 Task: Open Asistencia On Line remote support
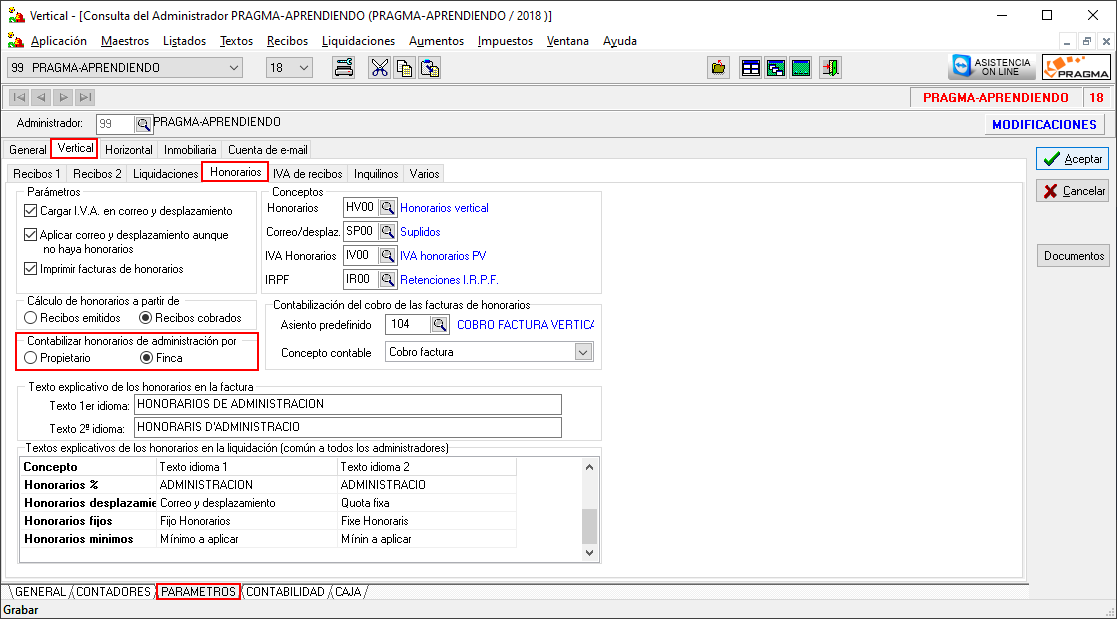click(990, 67)
